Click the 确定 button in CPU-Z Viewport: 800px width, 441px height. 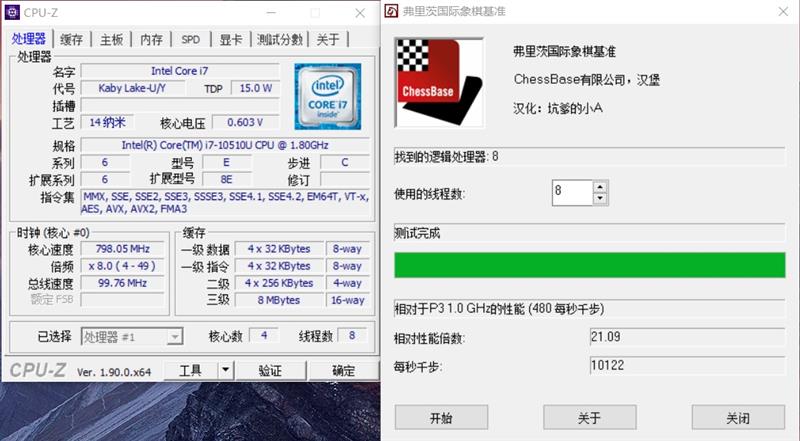pyautogui.click(x=344, y=371)
